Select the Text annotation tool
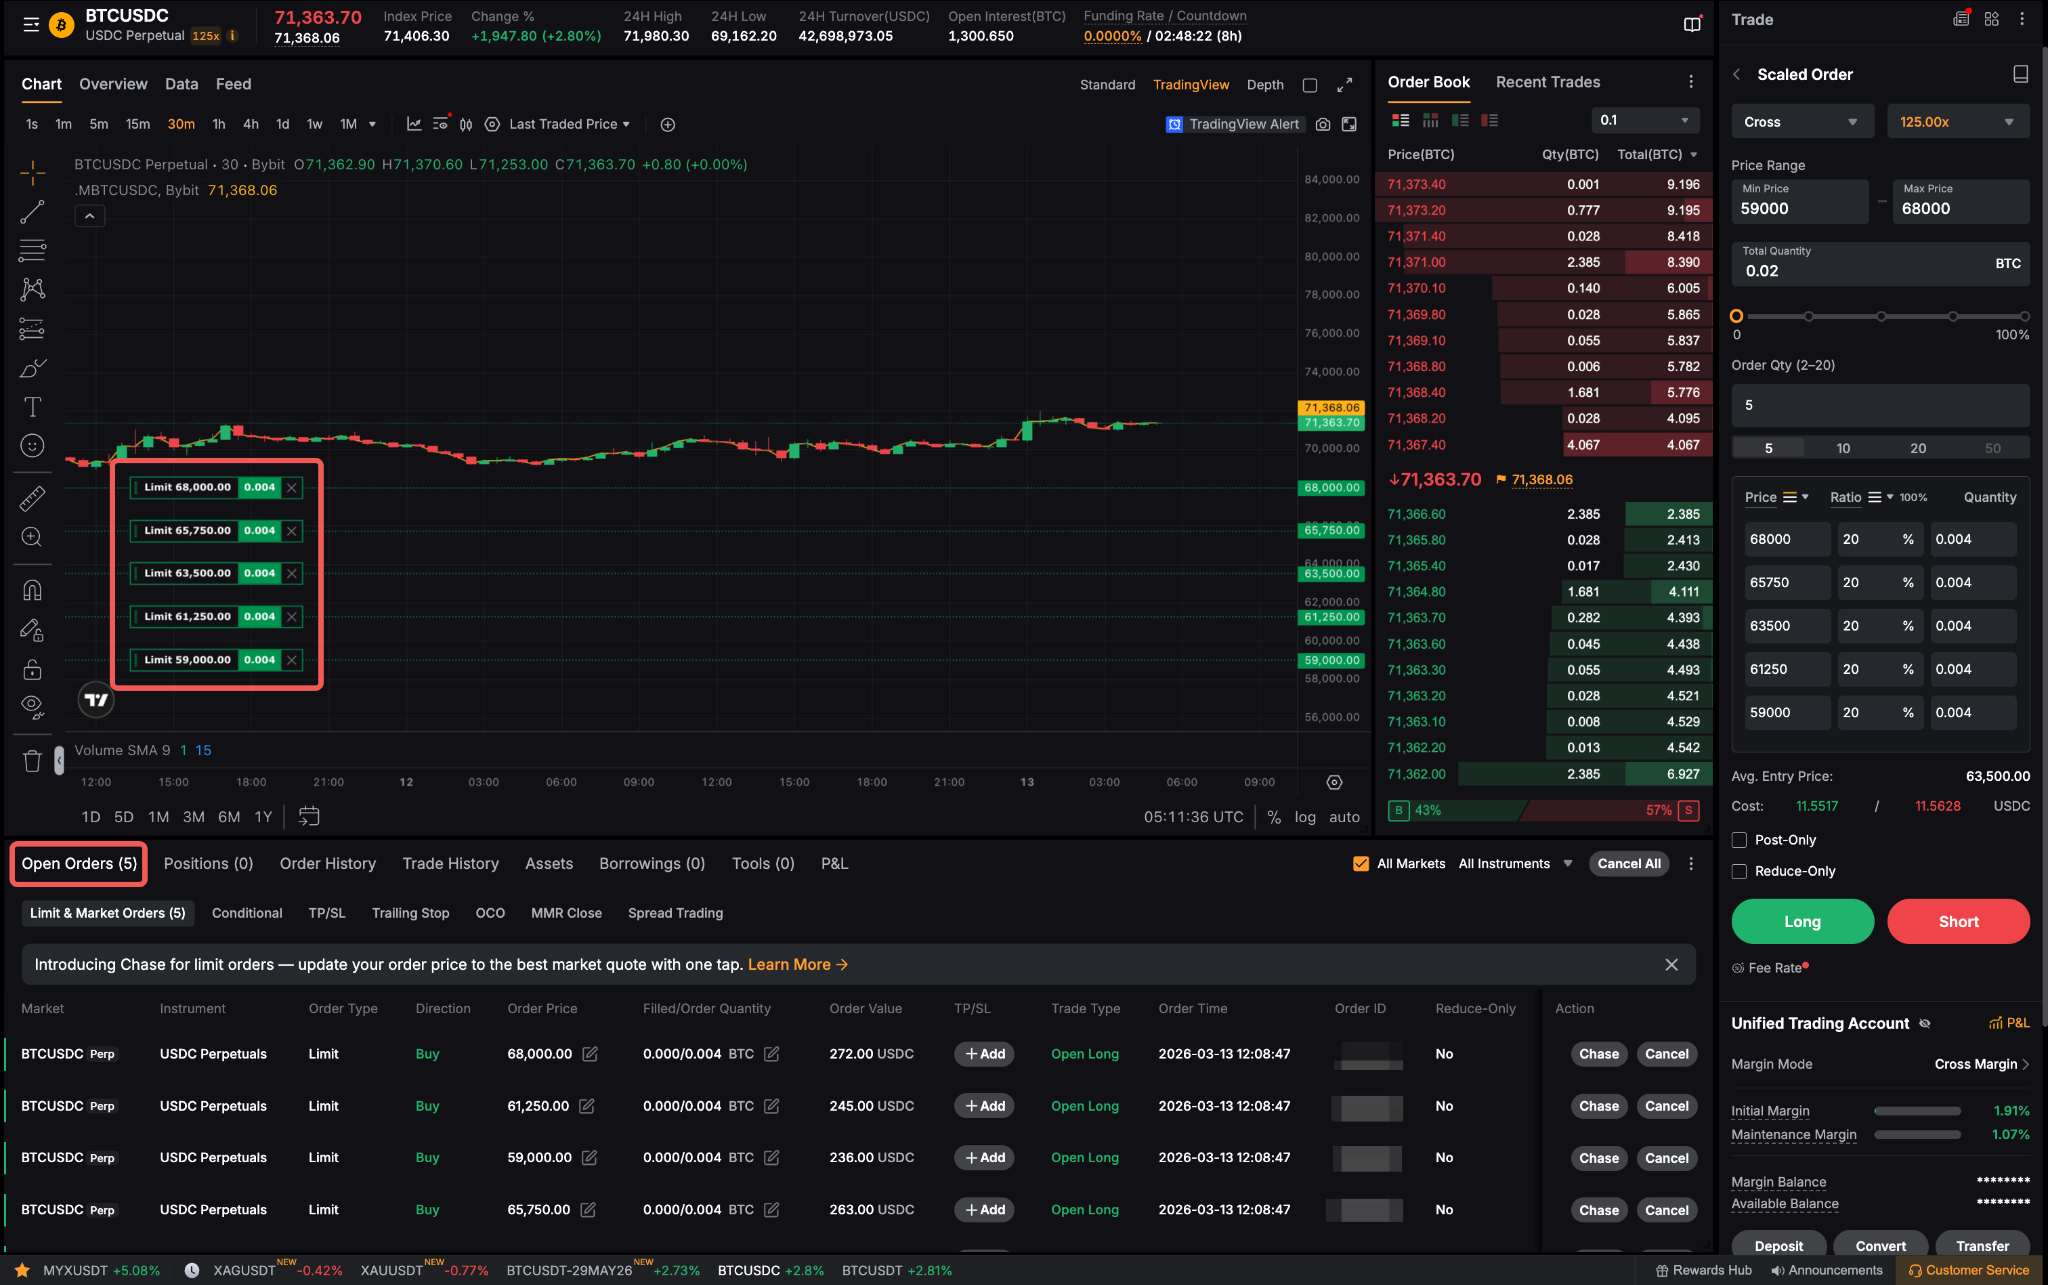 coord(32,407)
